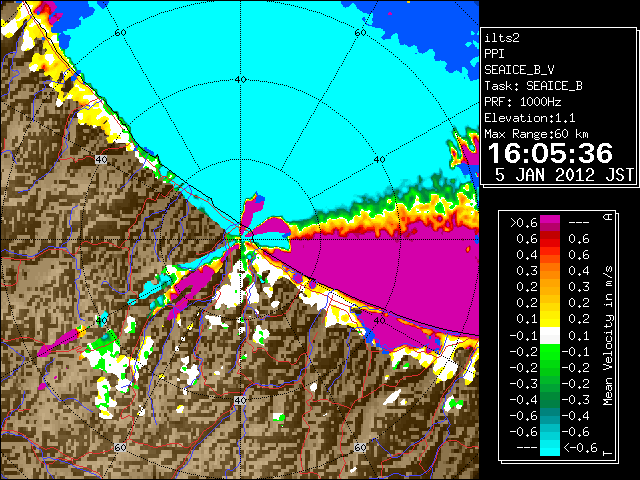Screen dimensions: 640x480
Task: Click the 40 range label directly north of radar
Action: click(240, 80)
